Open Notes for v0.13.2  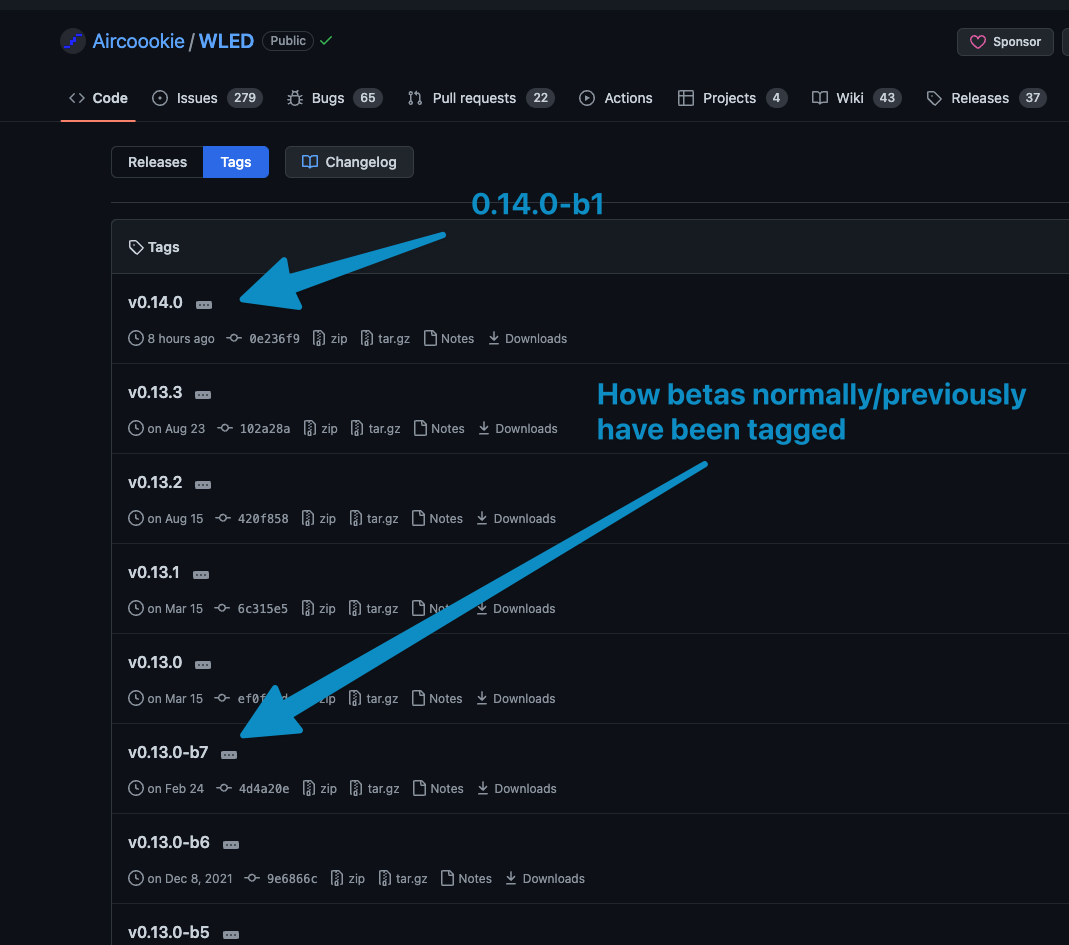click(x=437, y=518)
